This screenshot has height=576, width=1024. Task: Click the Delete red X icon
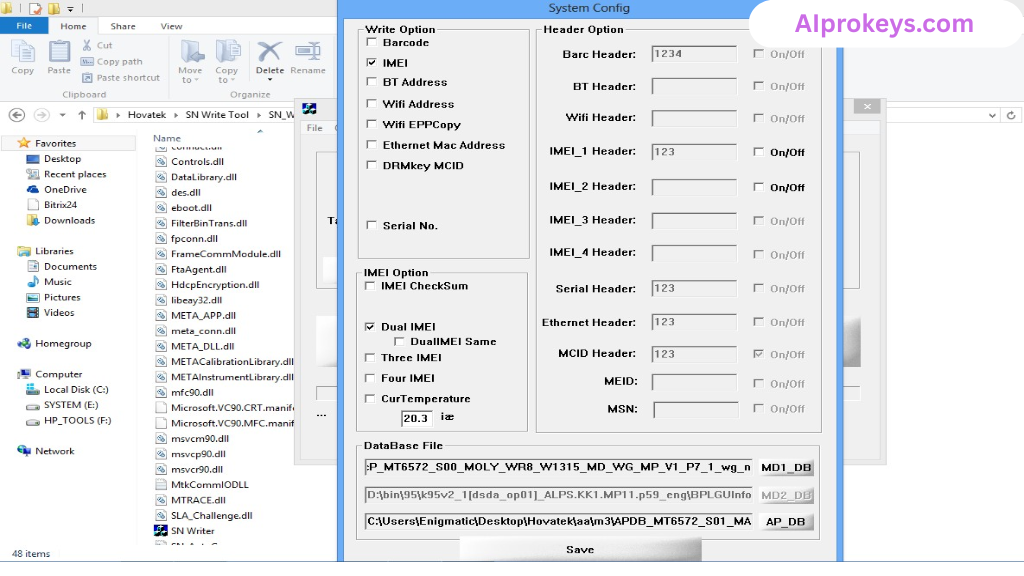click(x=269, y=51)
